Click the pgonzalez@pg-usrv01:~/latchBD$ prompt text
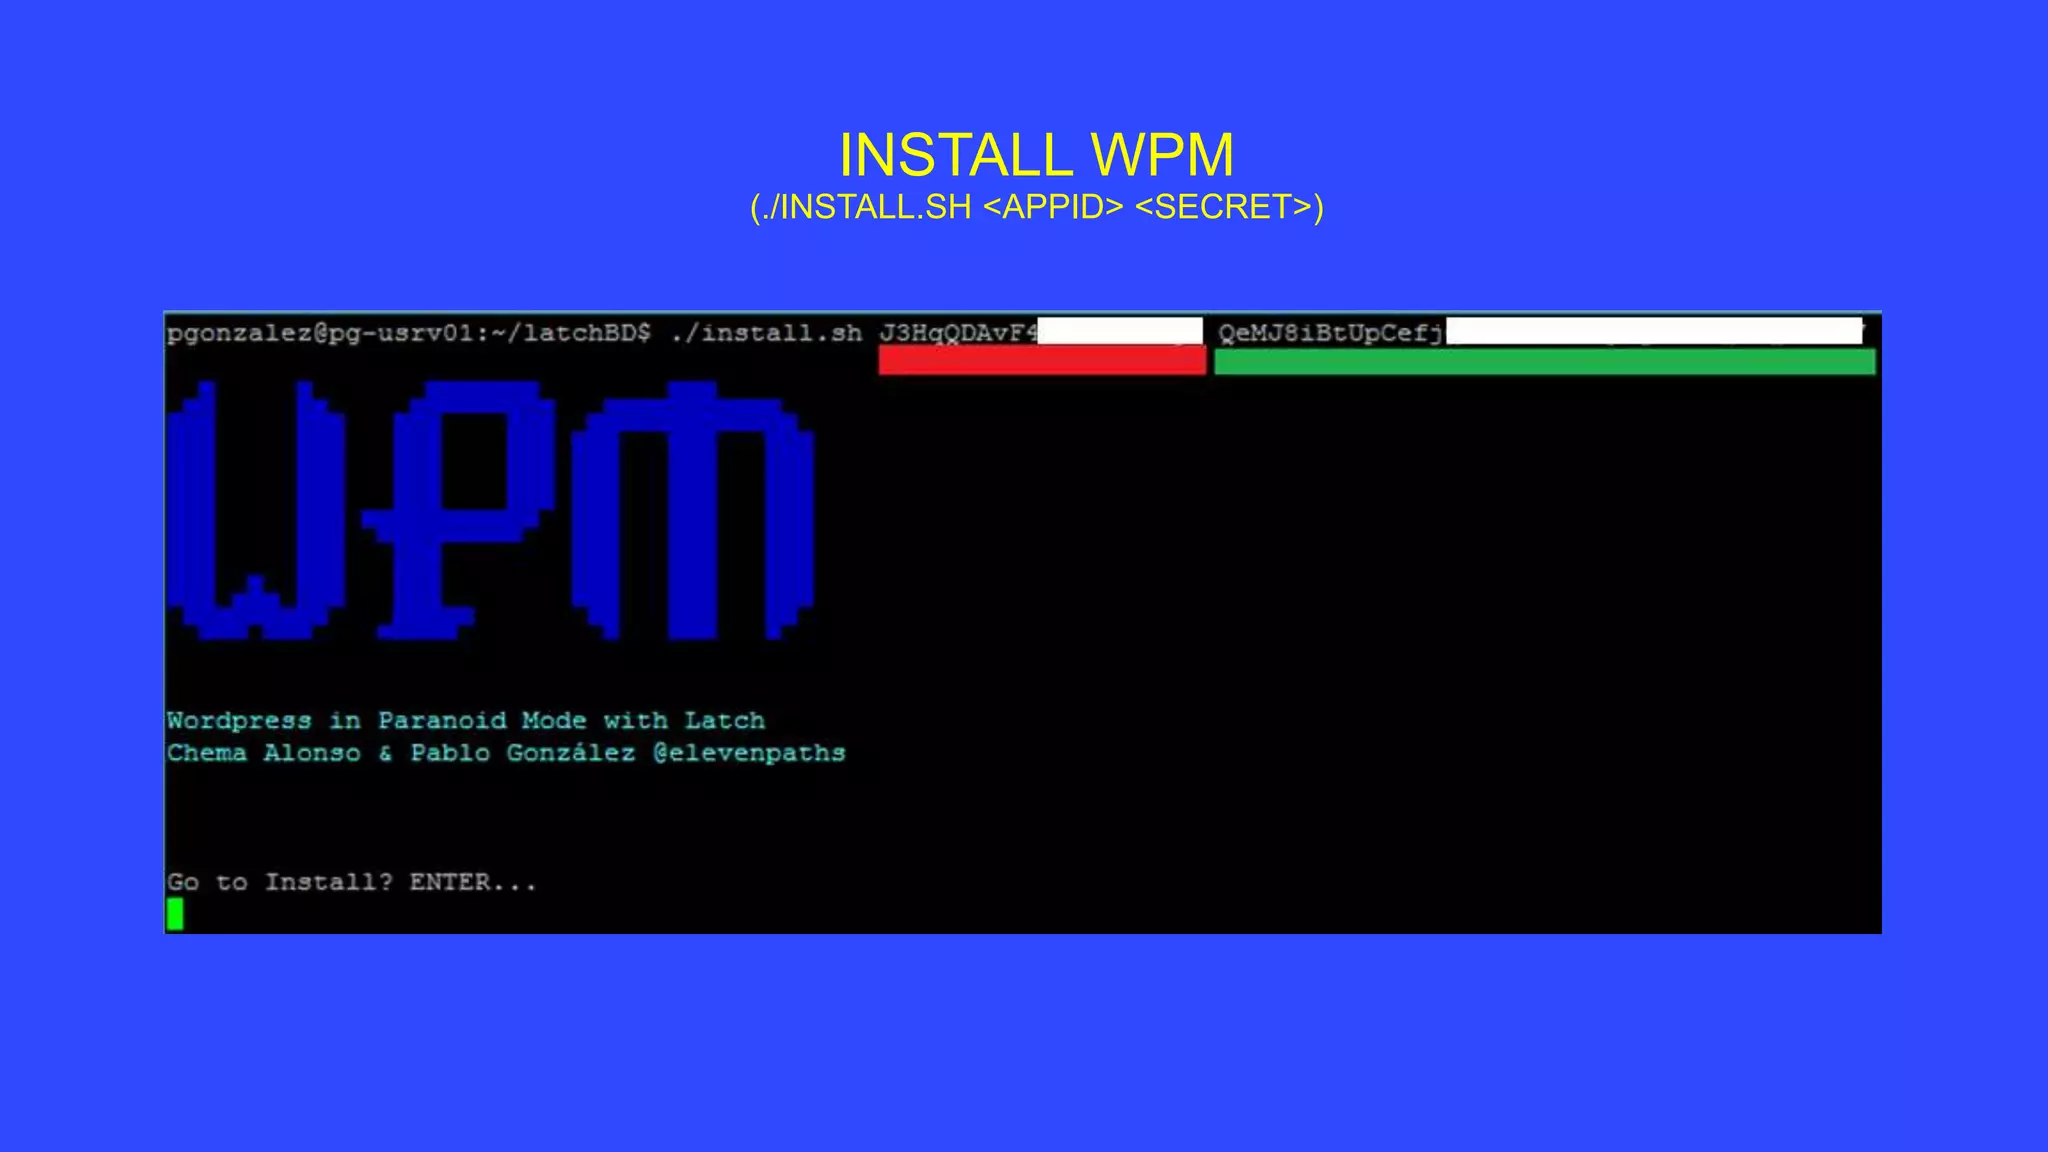2048x1152 pixels. coord(408,333)
